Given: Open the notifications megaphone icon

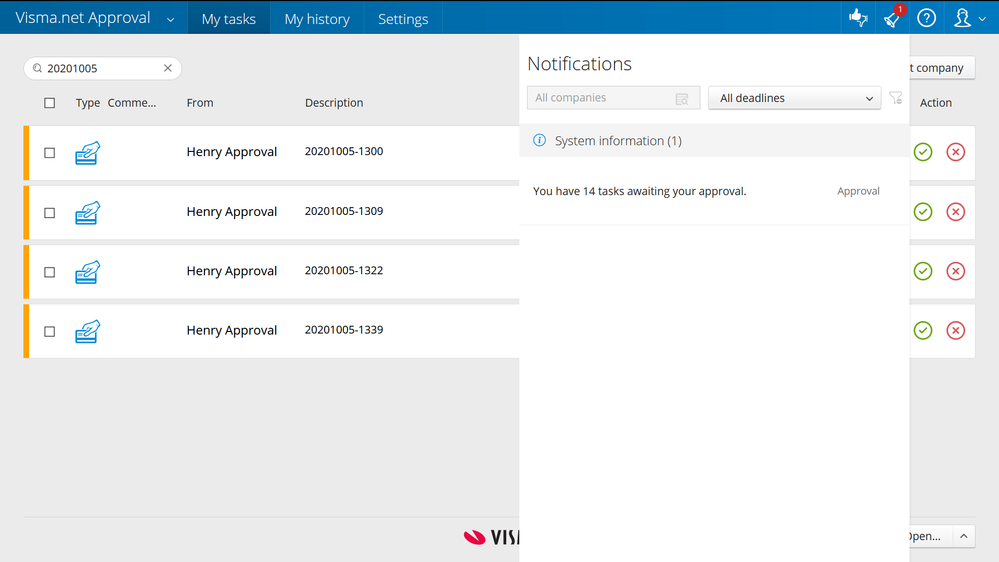Looking at the screenshot, I should [892, 18].
